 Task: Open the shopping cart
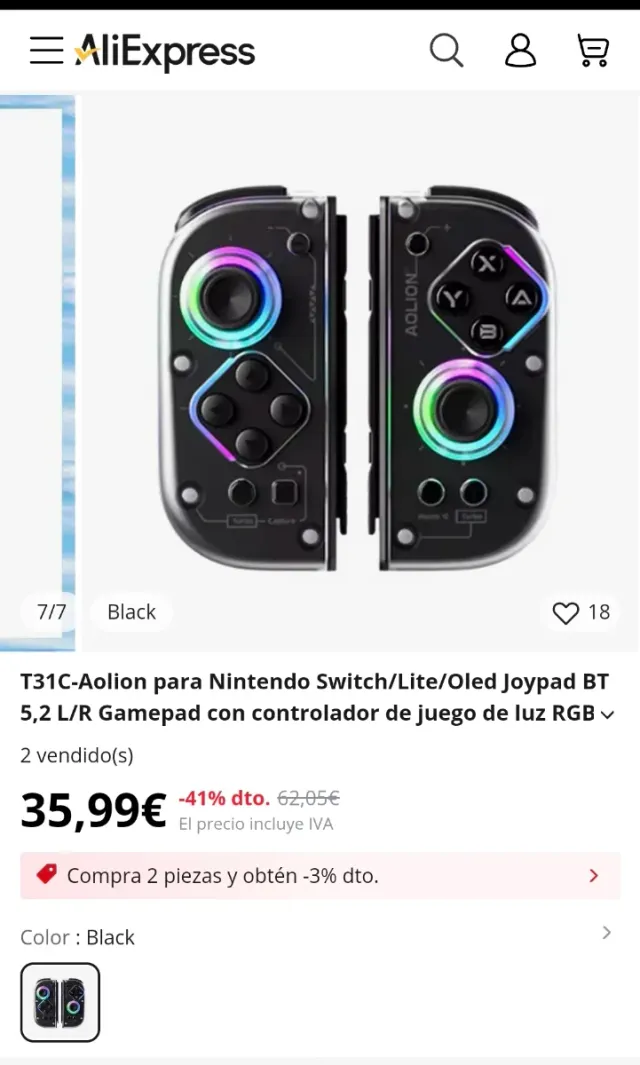(593, 50)
